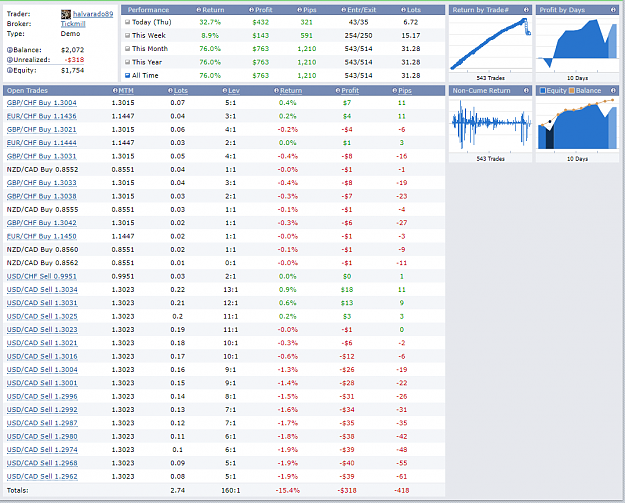Screen dimensions: 625x503
Task: Open EUR/CHF Buy 1.1450 trade
Action: [41, 236]
